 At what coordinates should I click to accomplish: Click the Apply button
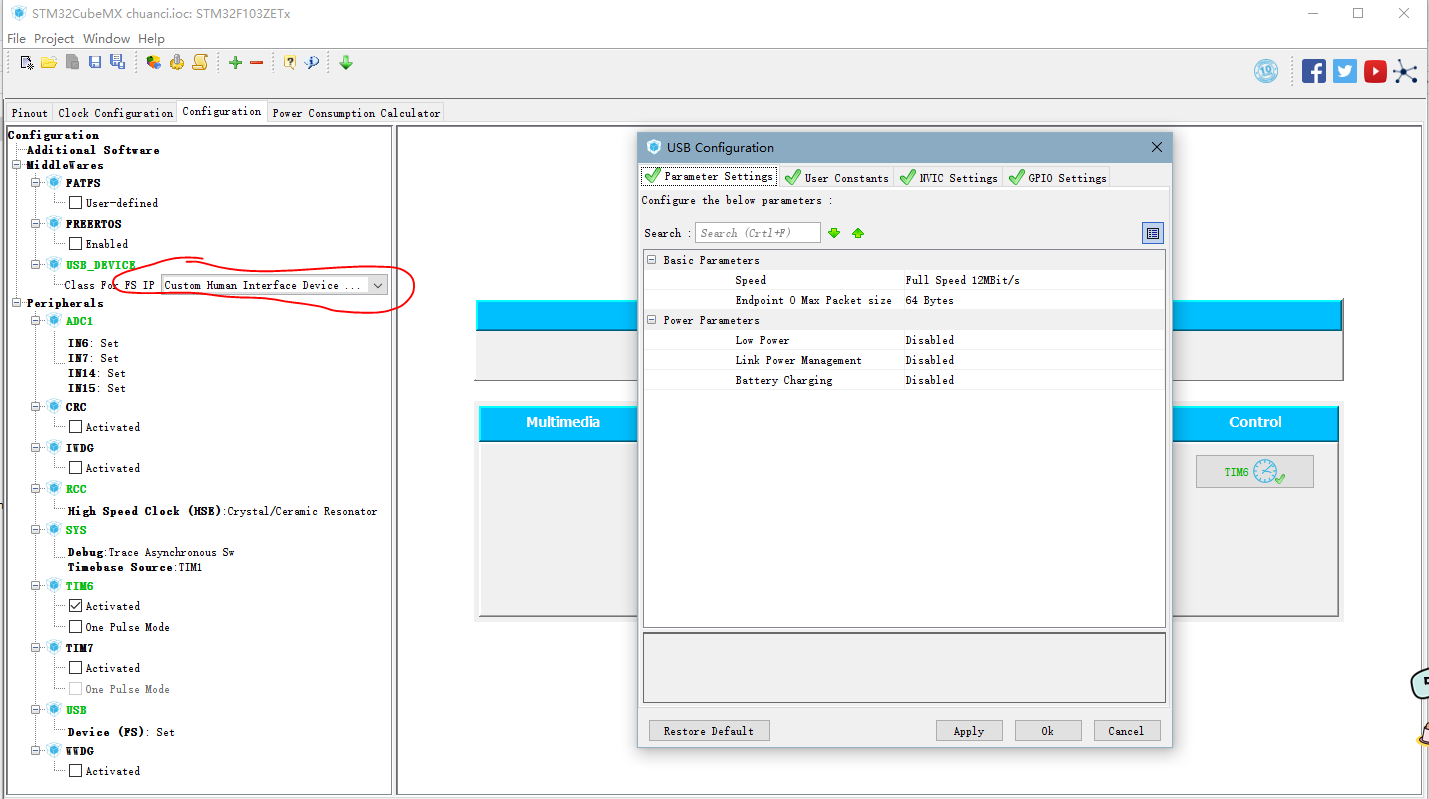pos(969,731)
